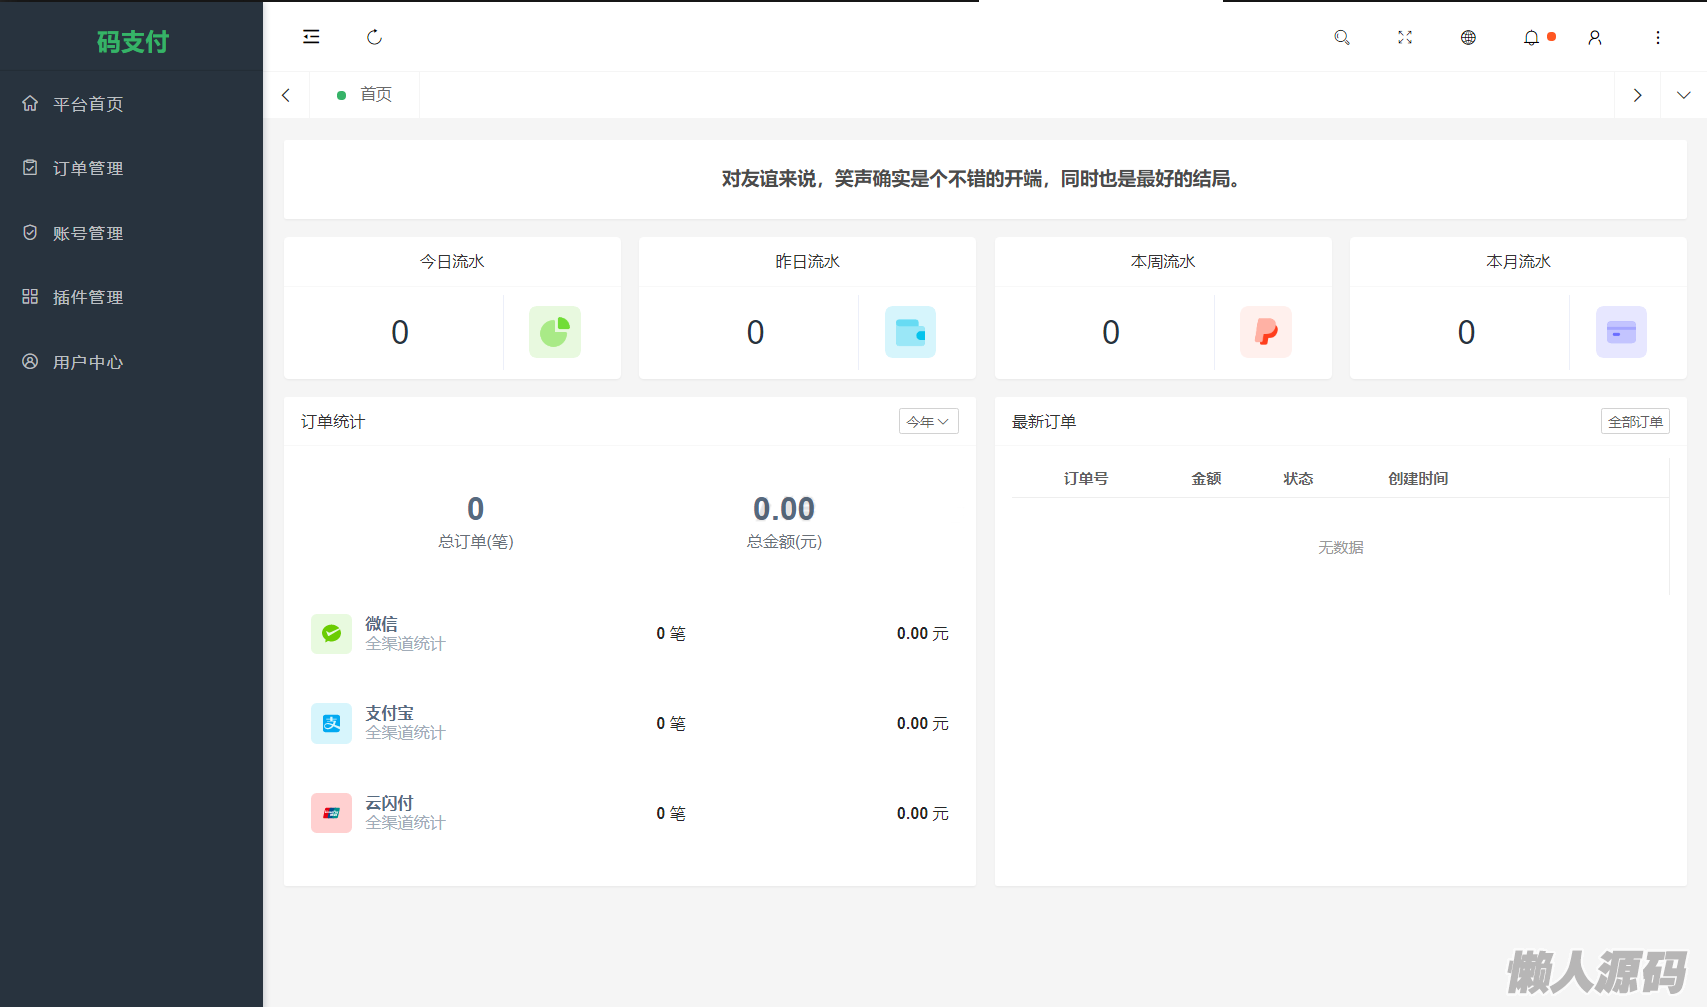Viewport: 1707px width, 1007px height.
Task: Collapse the sidebar with the menu fold icon
Action: tap(311, 37)
